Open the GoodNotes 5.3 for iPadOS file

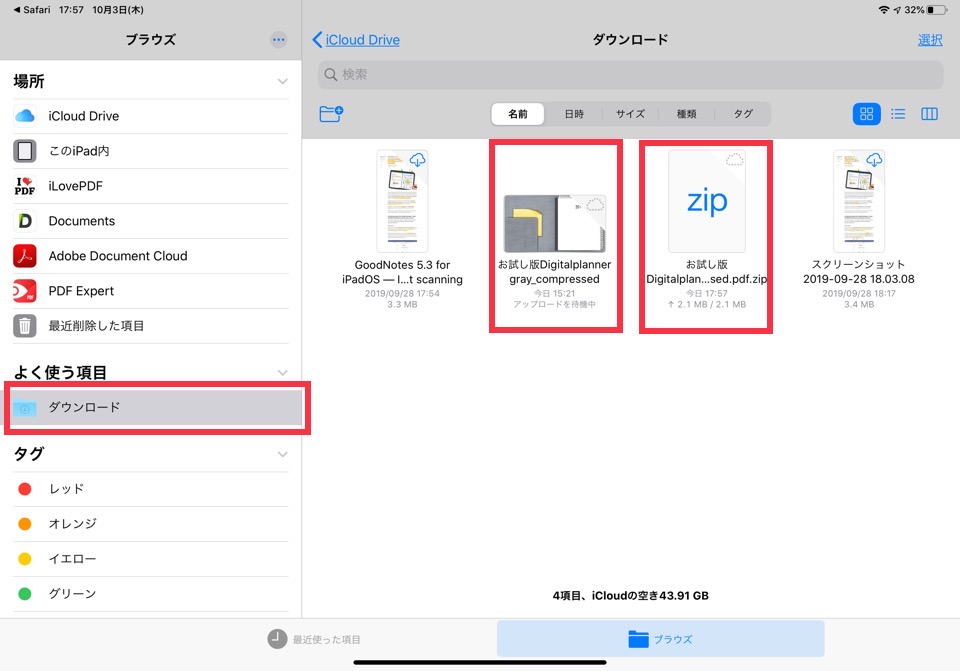pos(402,228)
